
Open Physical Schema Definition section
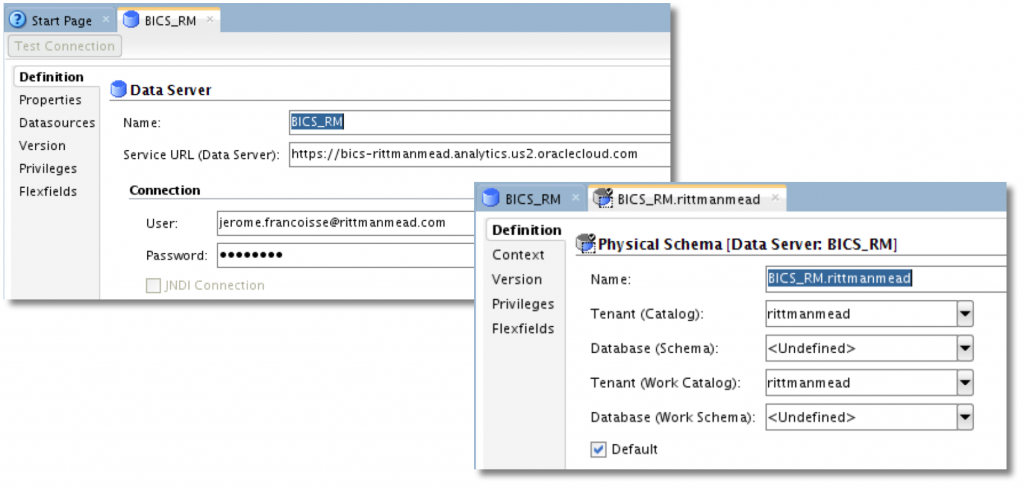pos(526,230)
